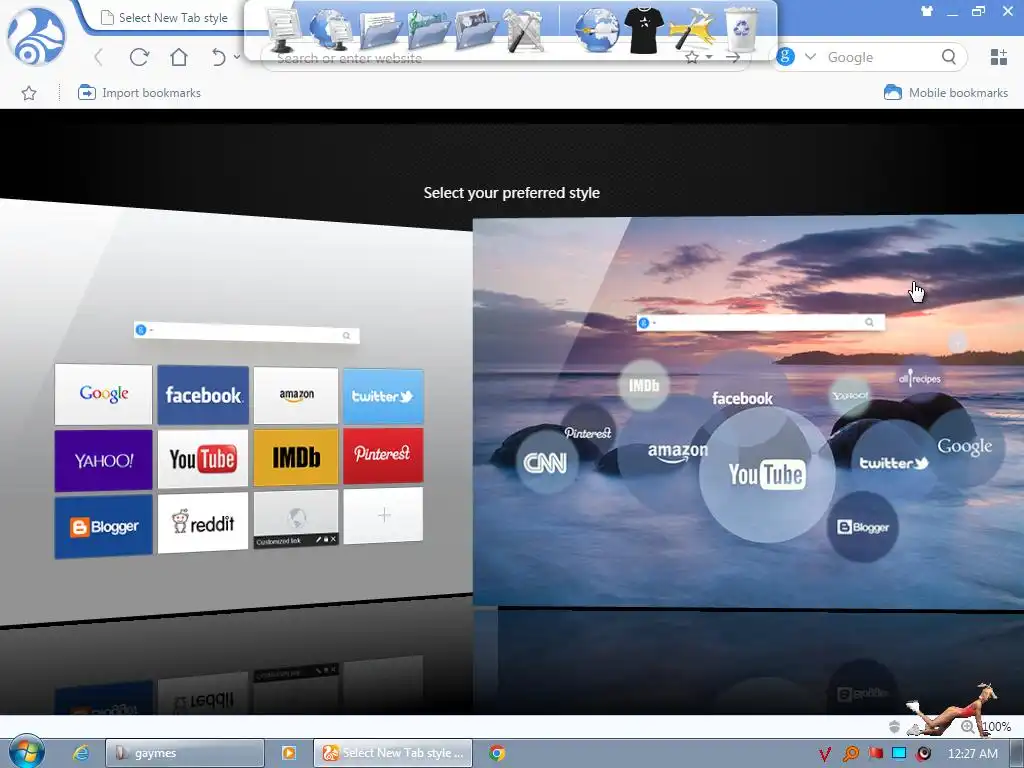Click the status bar shield icon

click(x=894, y=726)
